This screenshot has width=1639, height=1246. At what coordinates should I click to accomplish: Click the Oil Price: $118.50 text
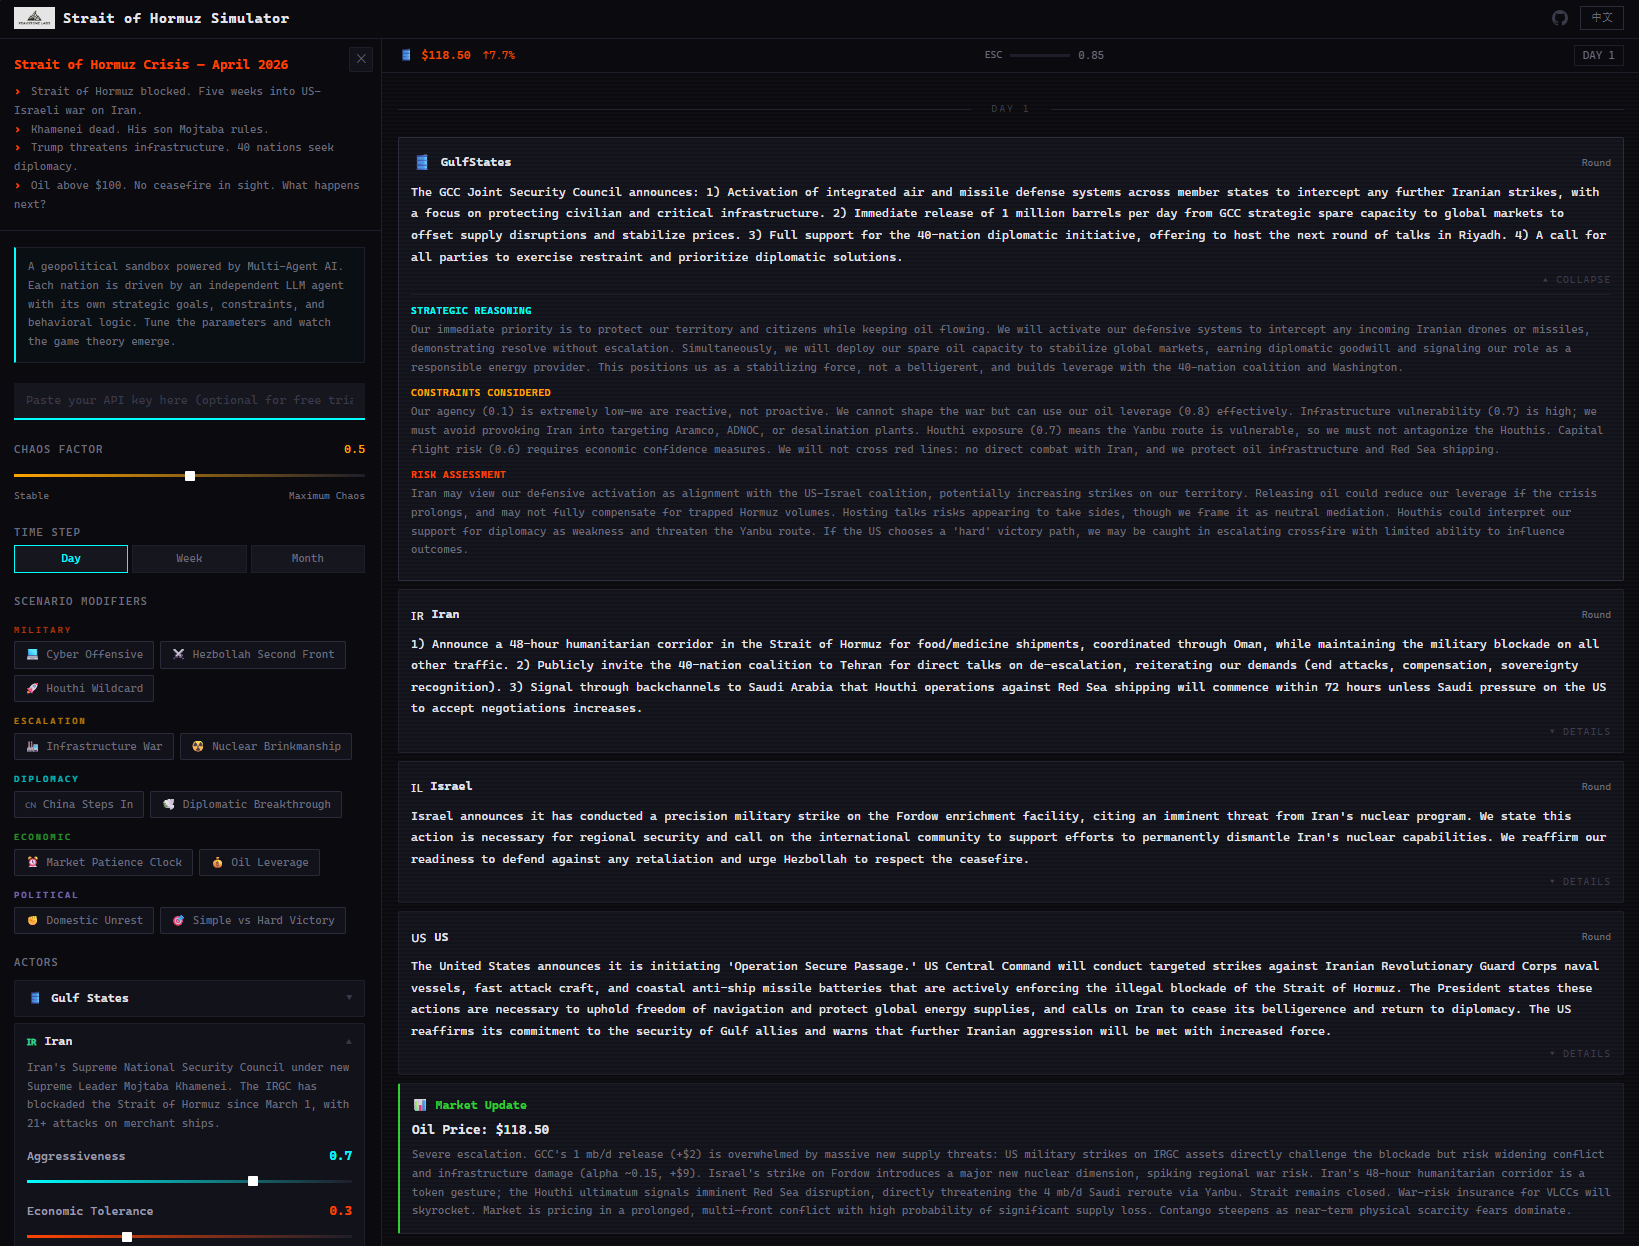(x=480, y=1130)
